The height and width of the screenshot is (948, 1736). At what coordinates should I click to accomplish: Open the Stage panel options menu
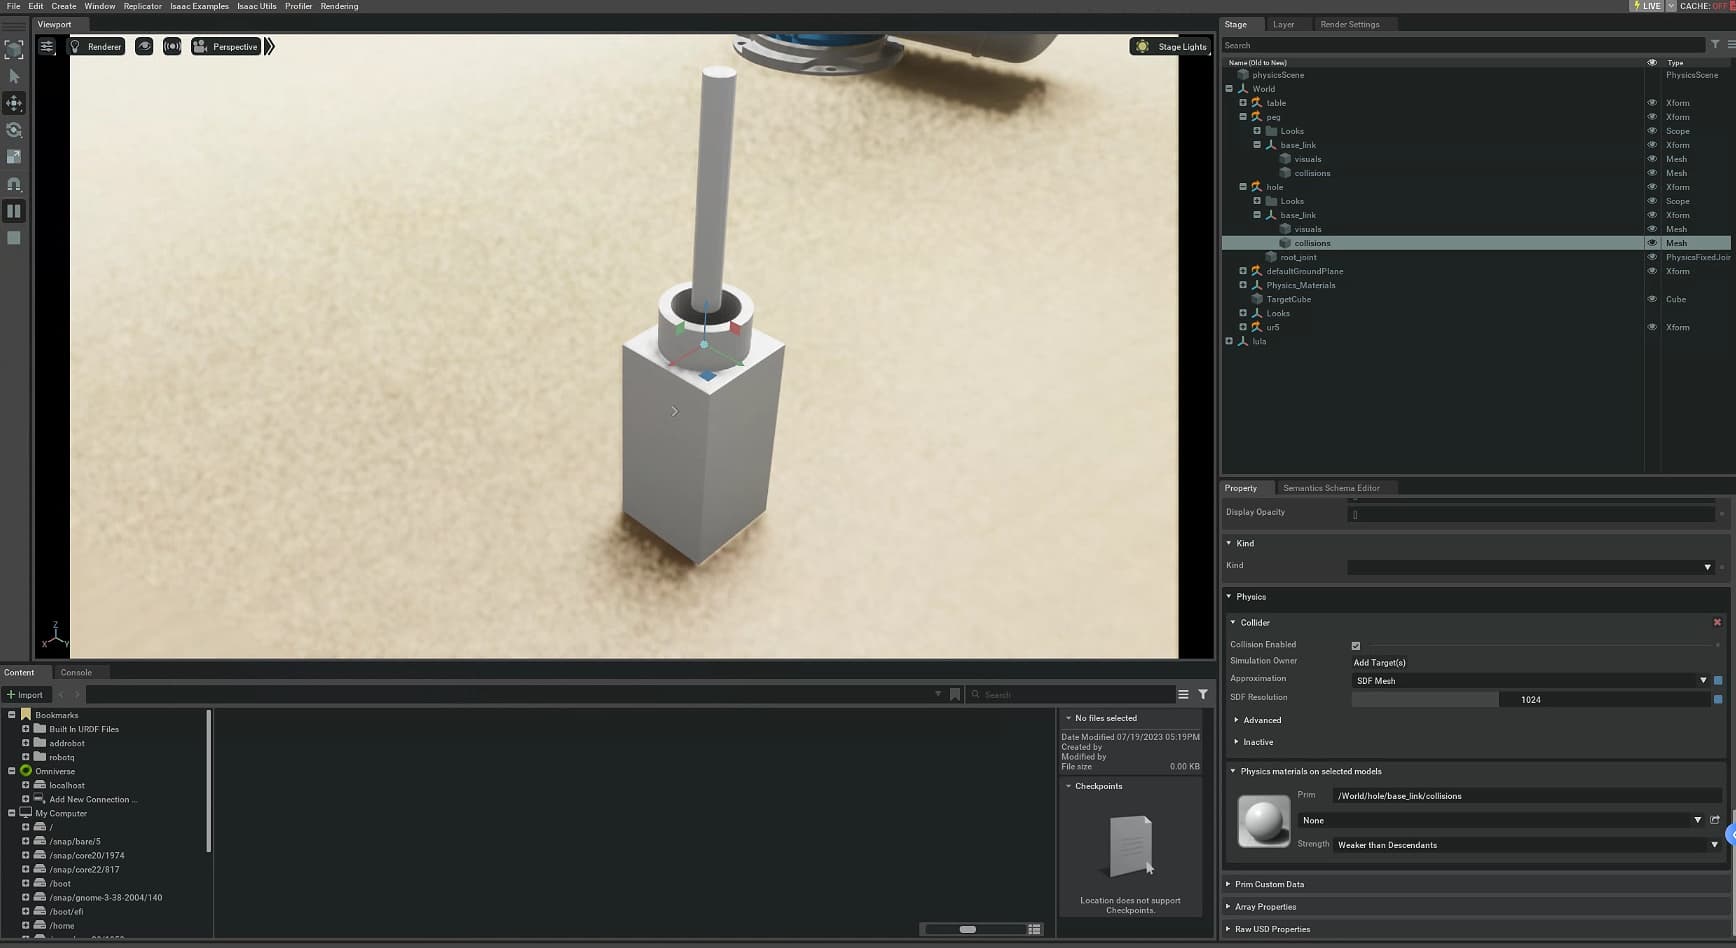1731,45
